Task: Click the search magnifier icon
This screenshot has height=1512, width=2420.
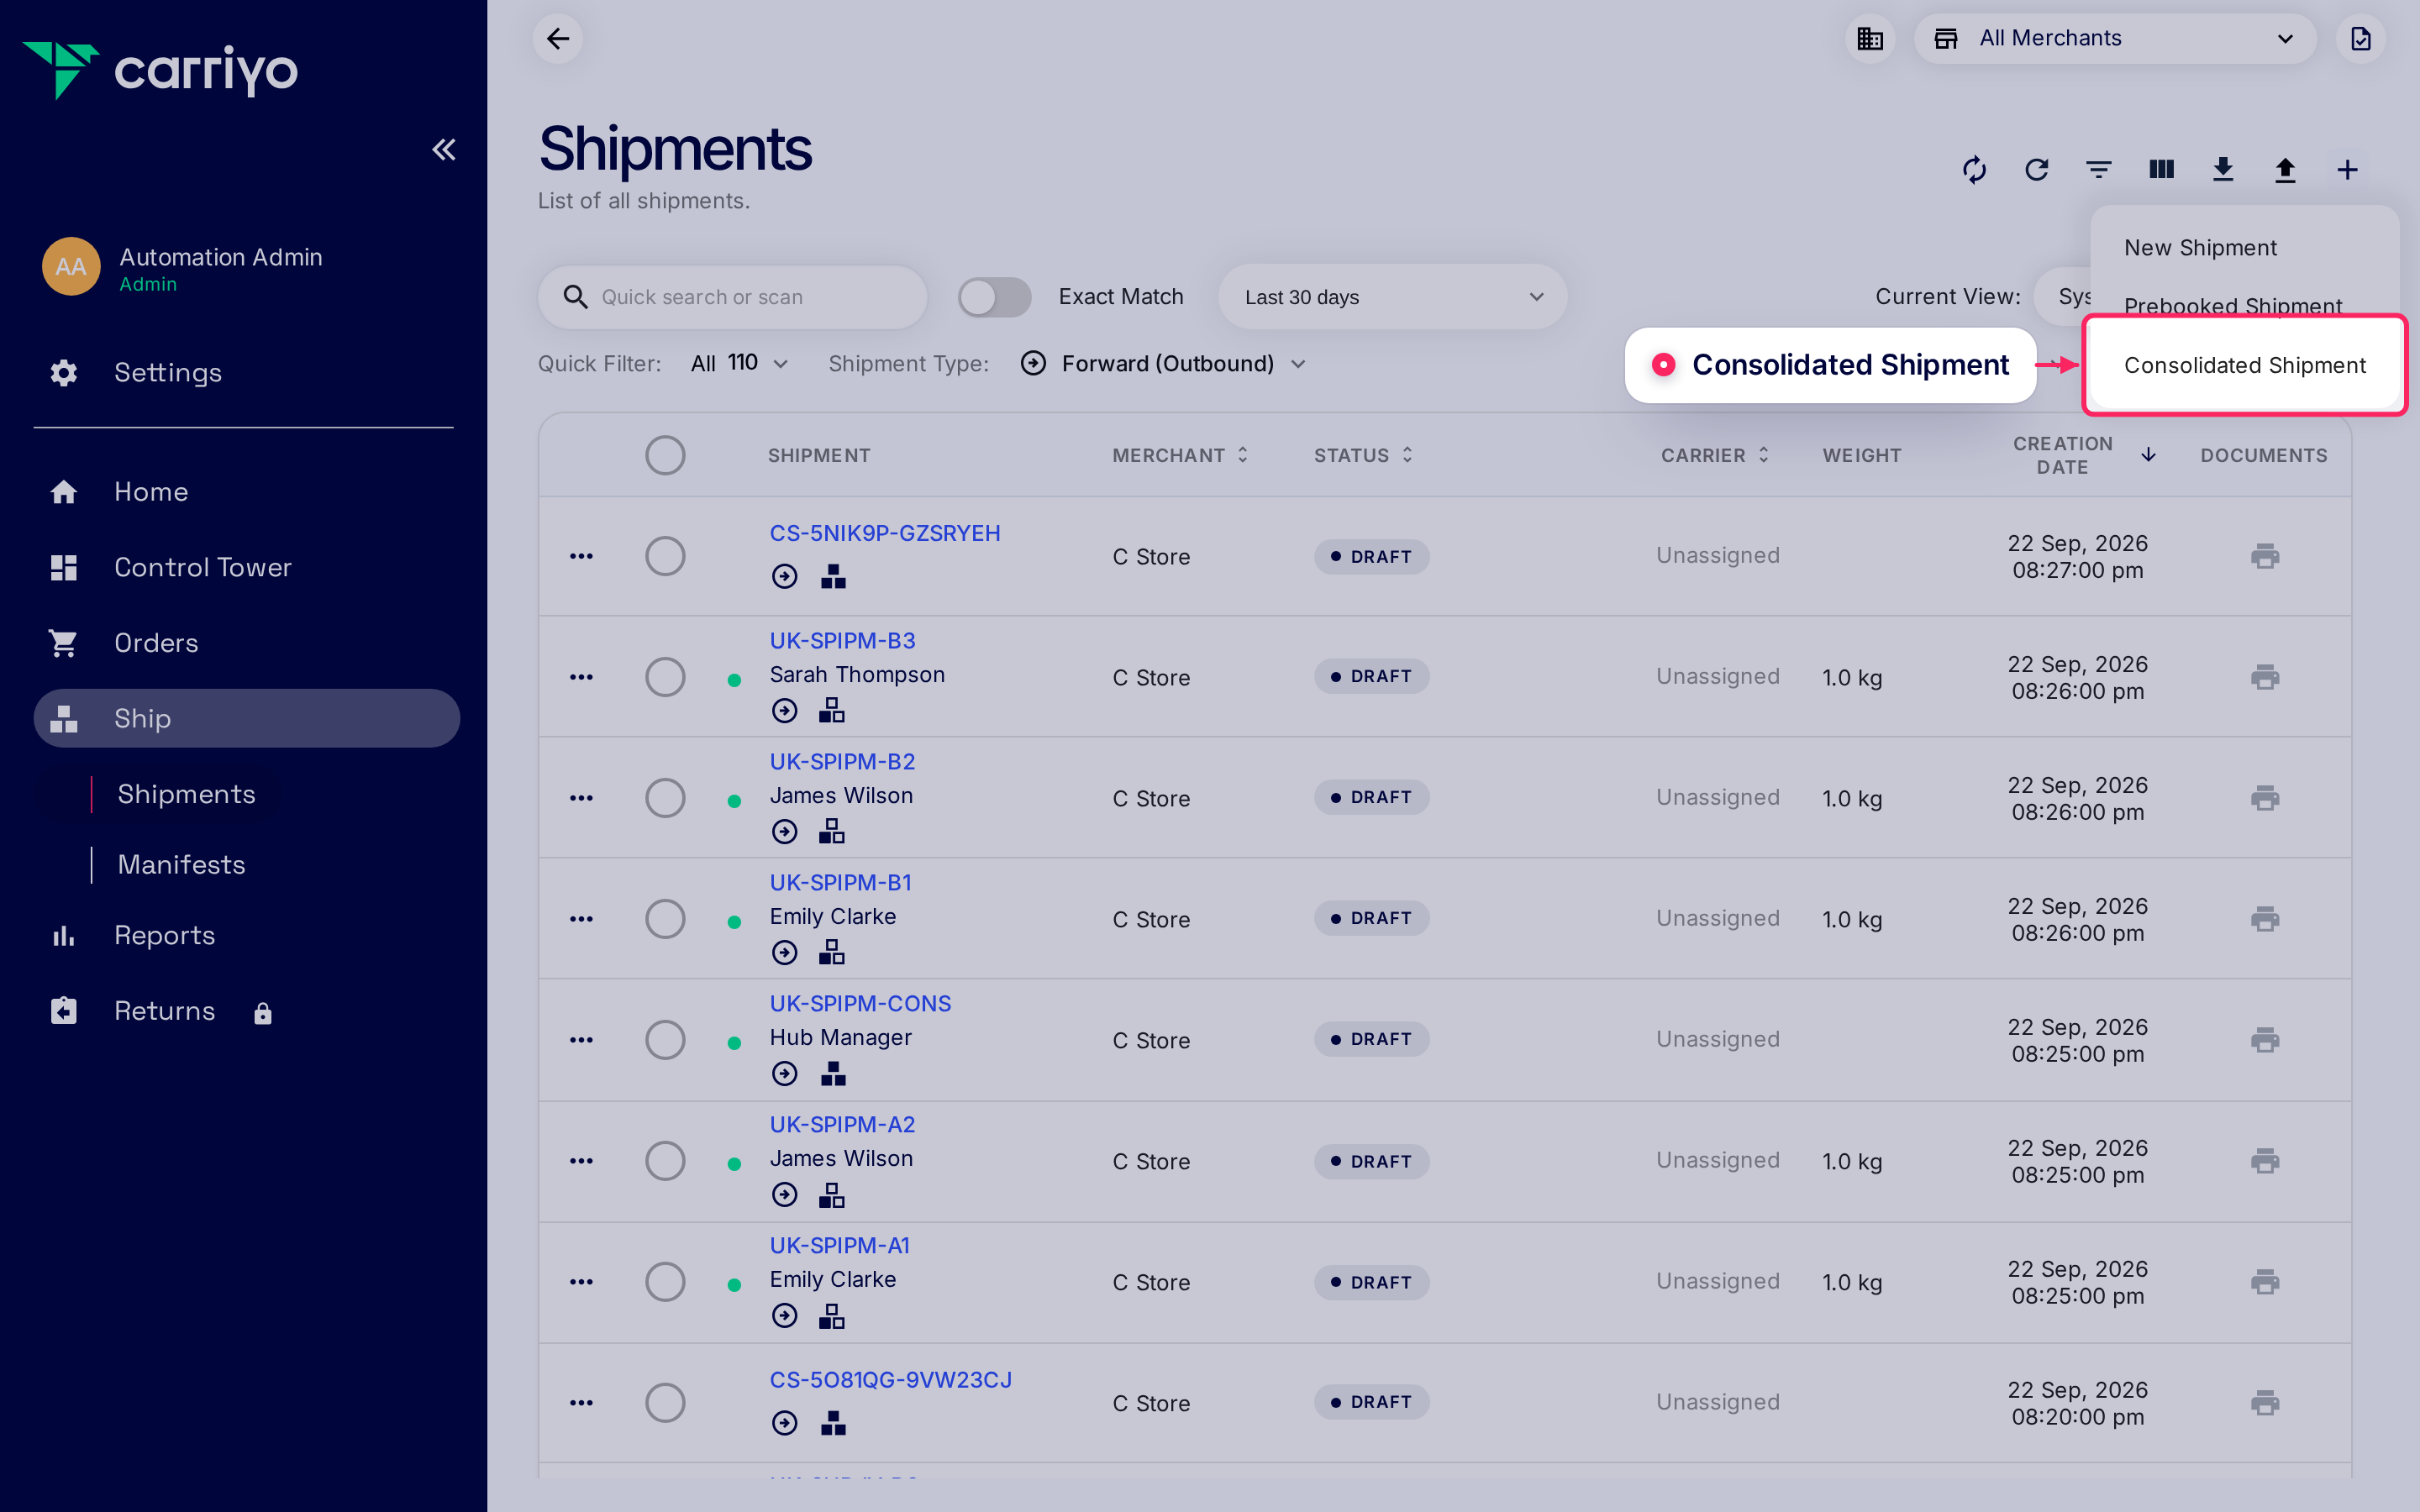Action: pos(575,297)
